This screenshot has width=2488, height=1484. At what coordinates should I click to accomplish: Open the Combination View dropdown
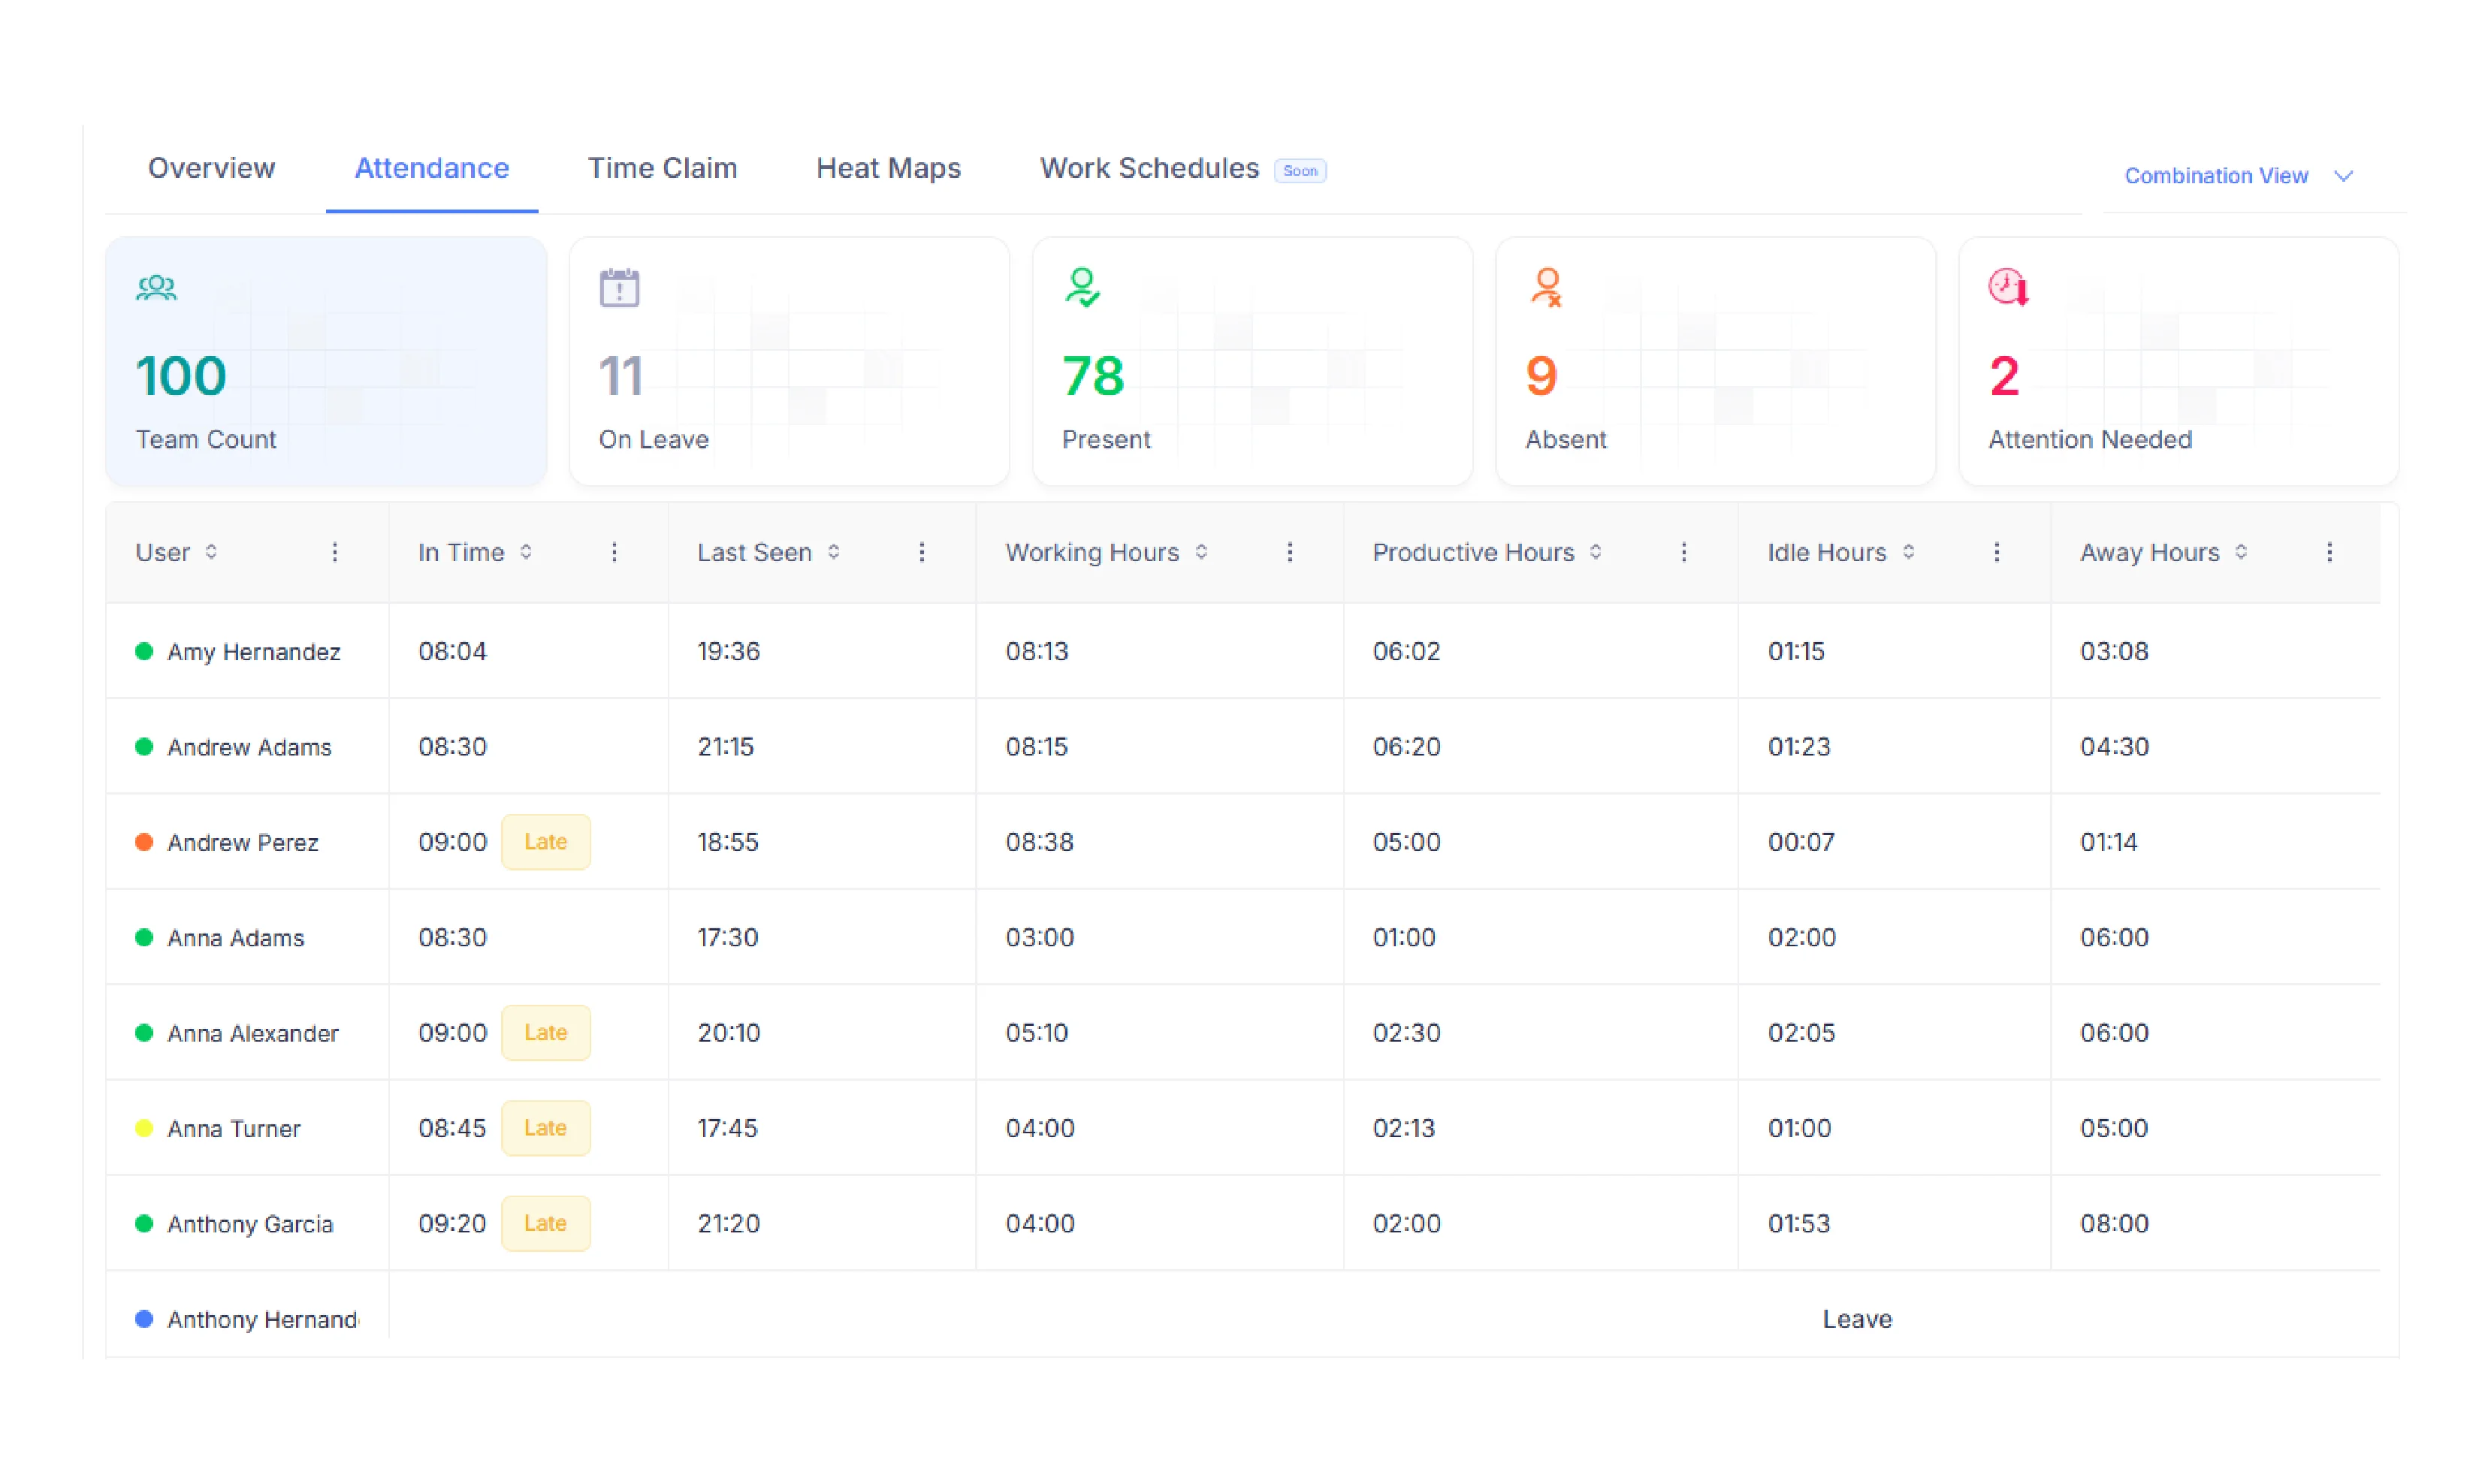point(2239,175)
